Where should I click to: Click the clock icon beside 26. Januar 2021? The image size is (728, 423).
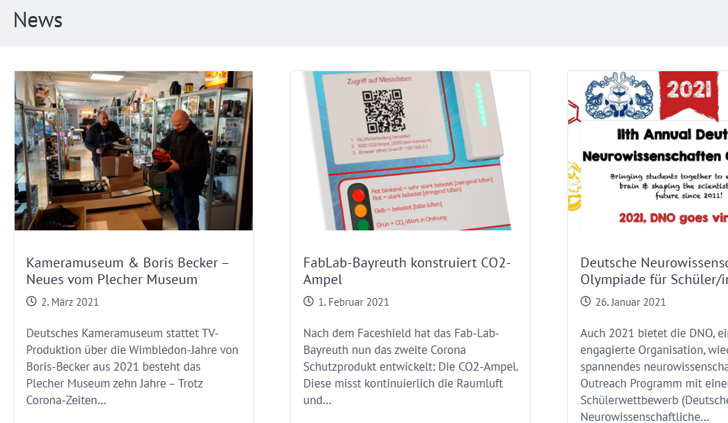[585, 301]
